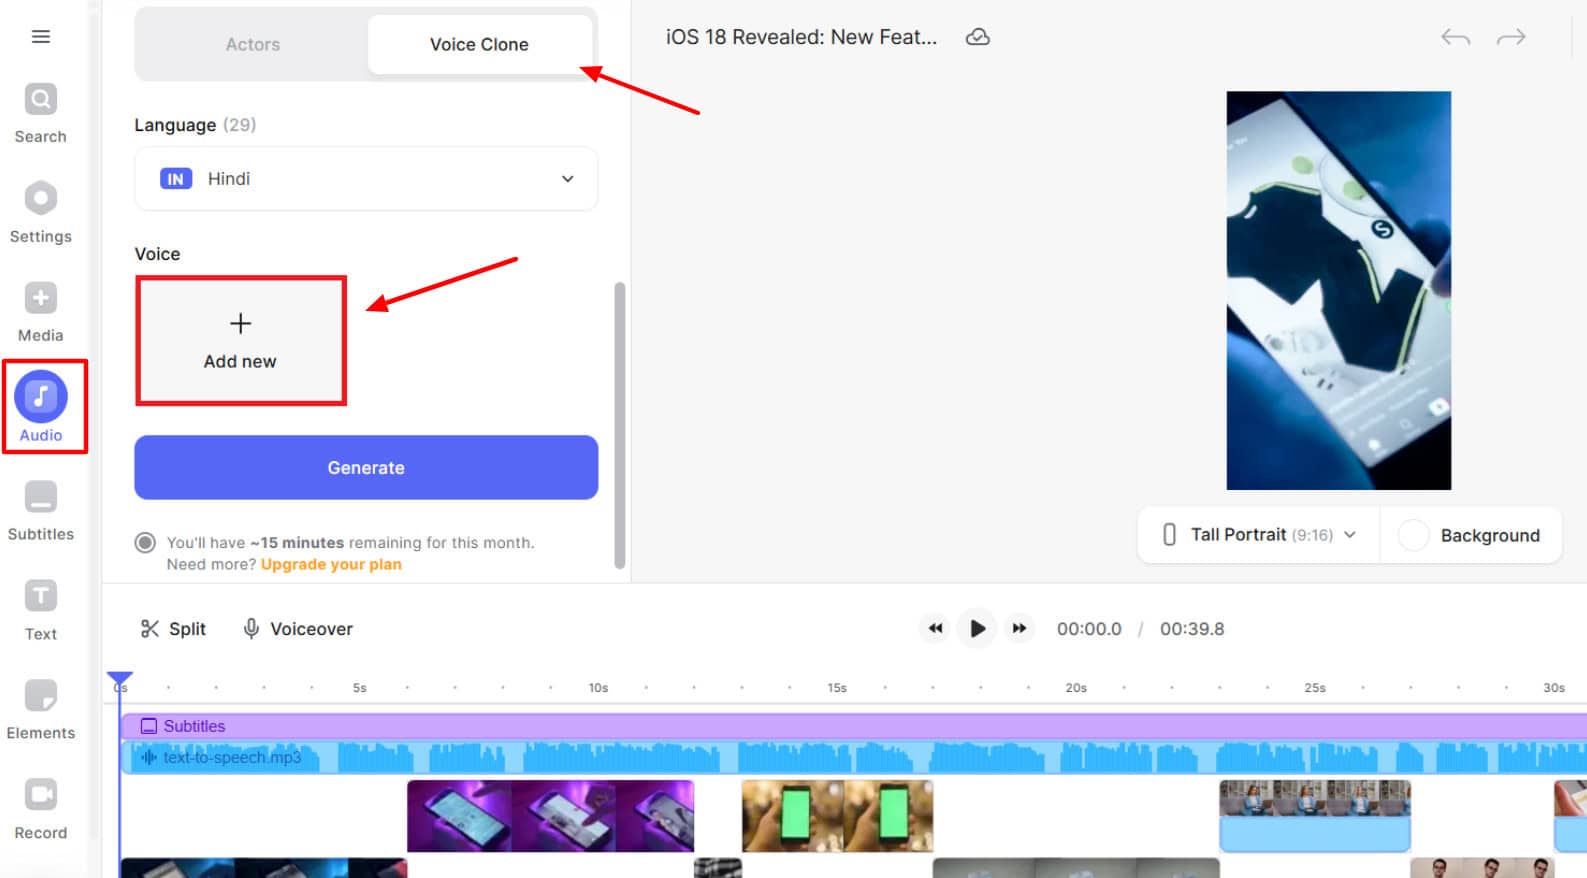Click the 10s mark on timeline ruler
This screenshot has width=1587, height=878.
598,688
